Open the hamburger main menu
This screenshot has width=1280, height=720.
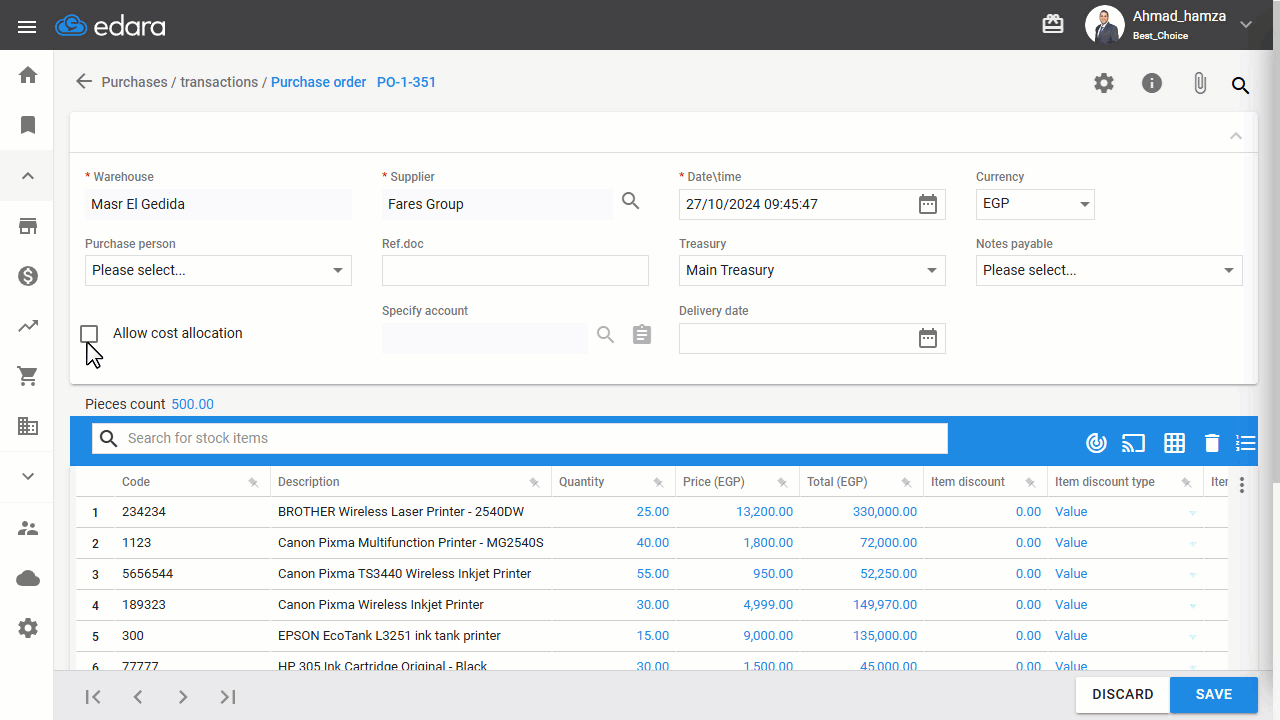coord(27,26)
